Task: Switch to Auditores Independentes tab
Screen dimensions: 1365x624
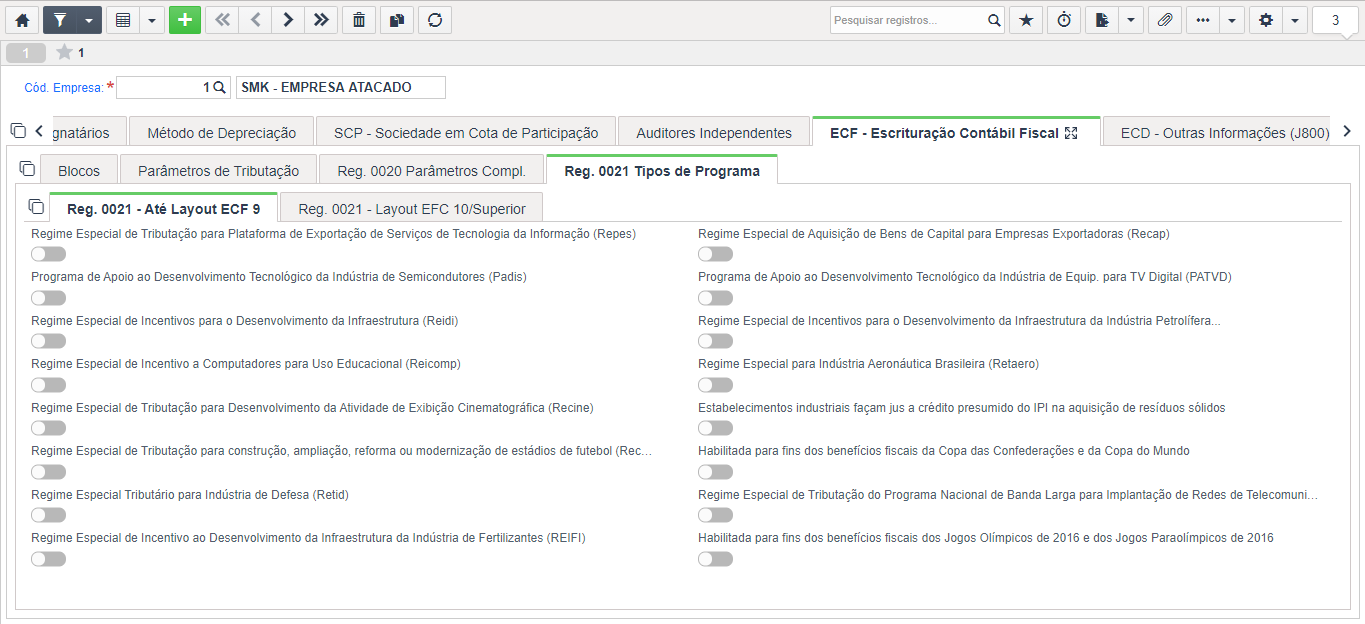Action: pos(714,132)
